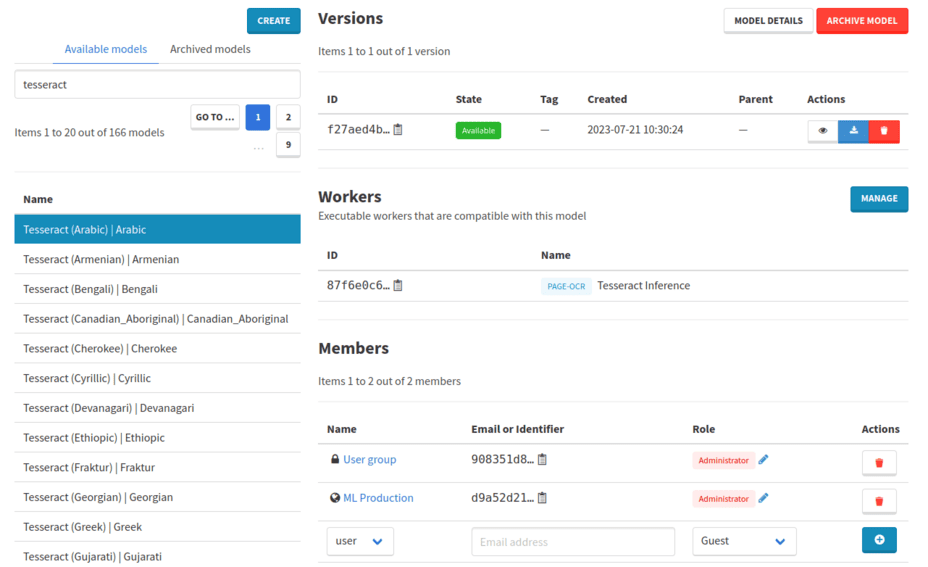Go to page 9 of models

click(288, 144)
